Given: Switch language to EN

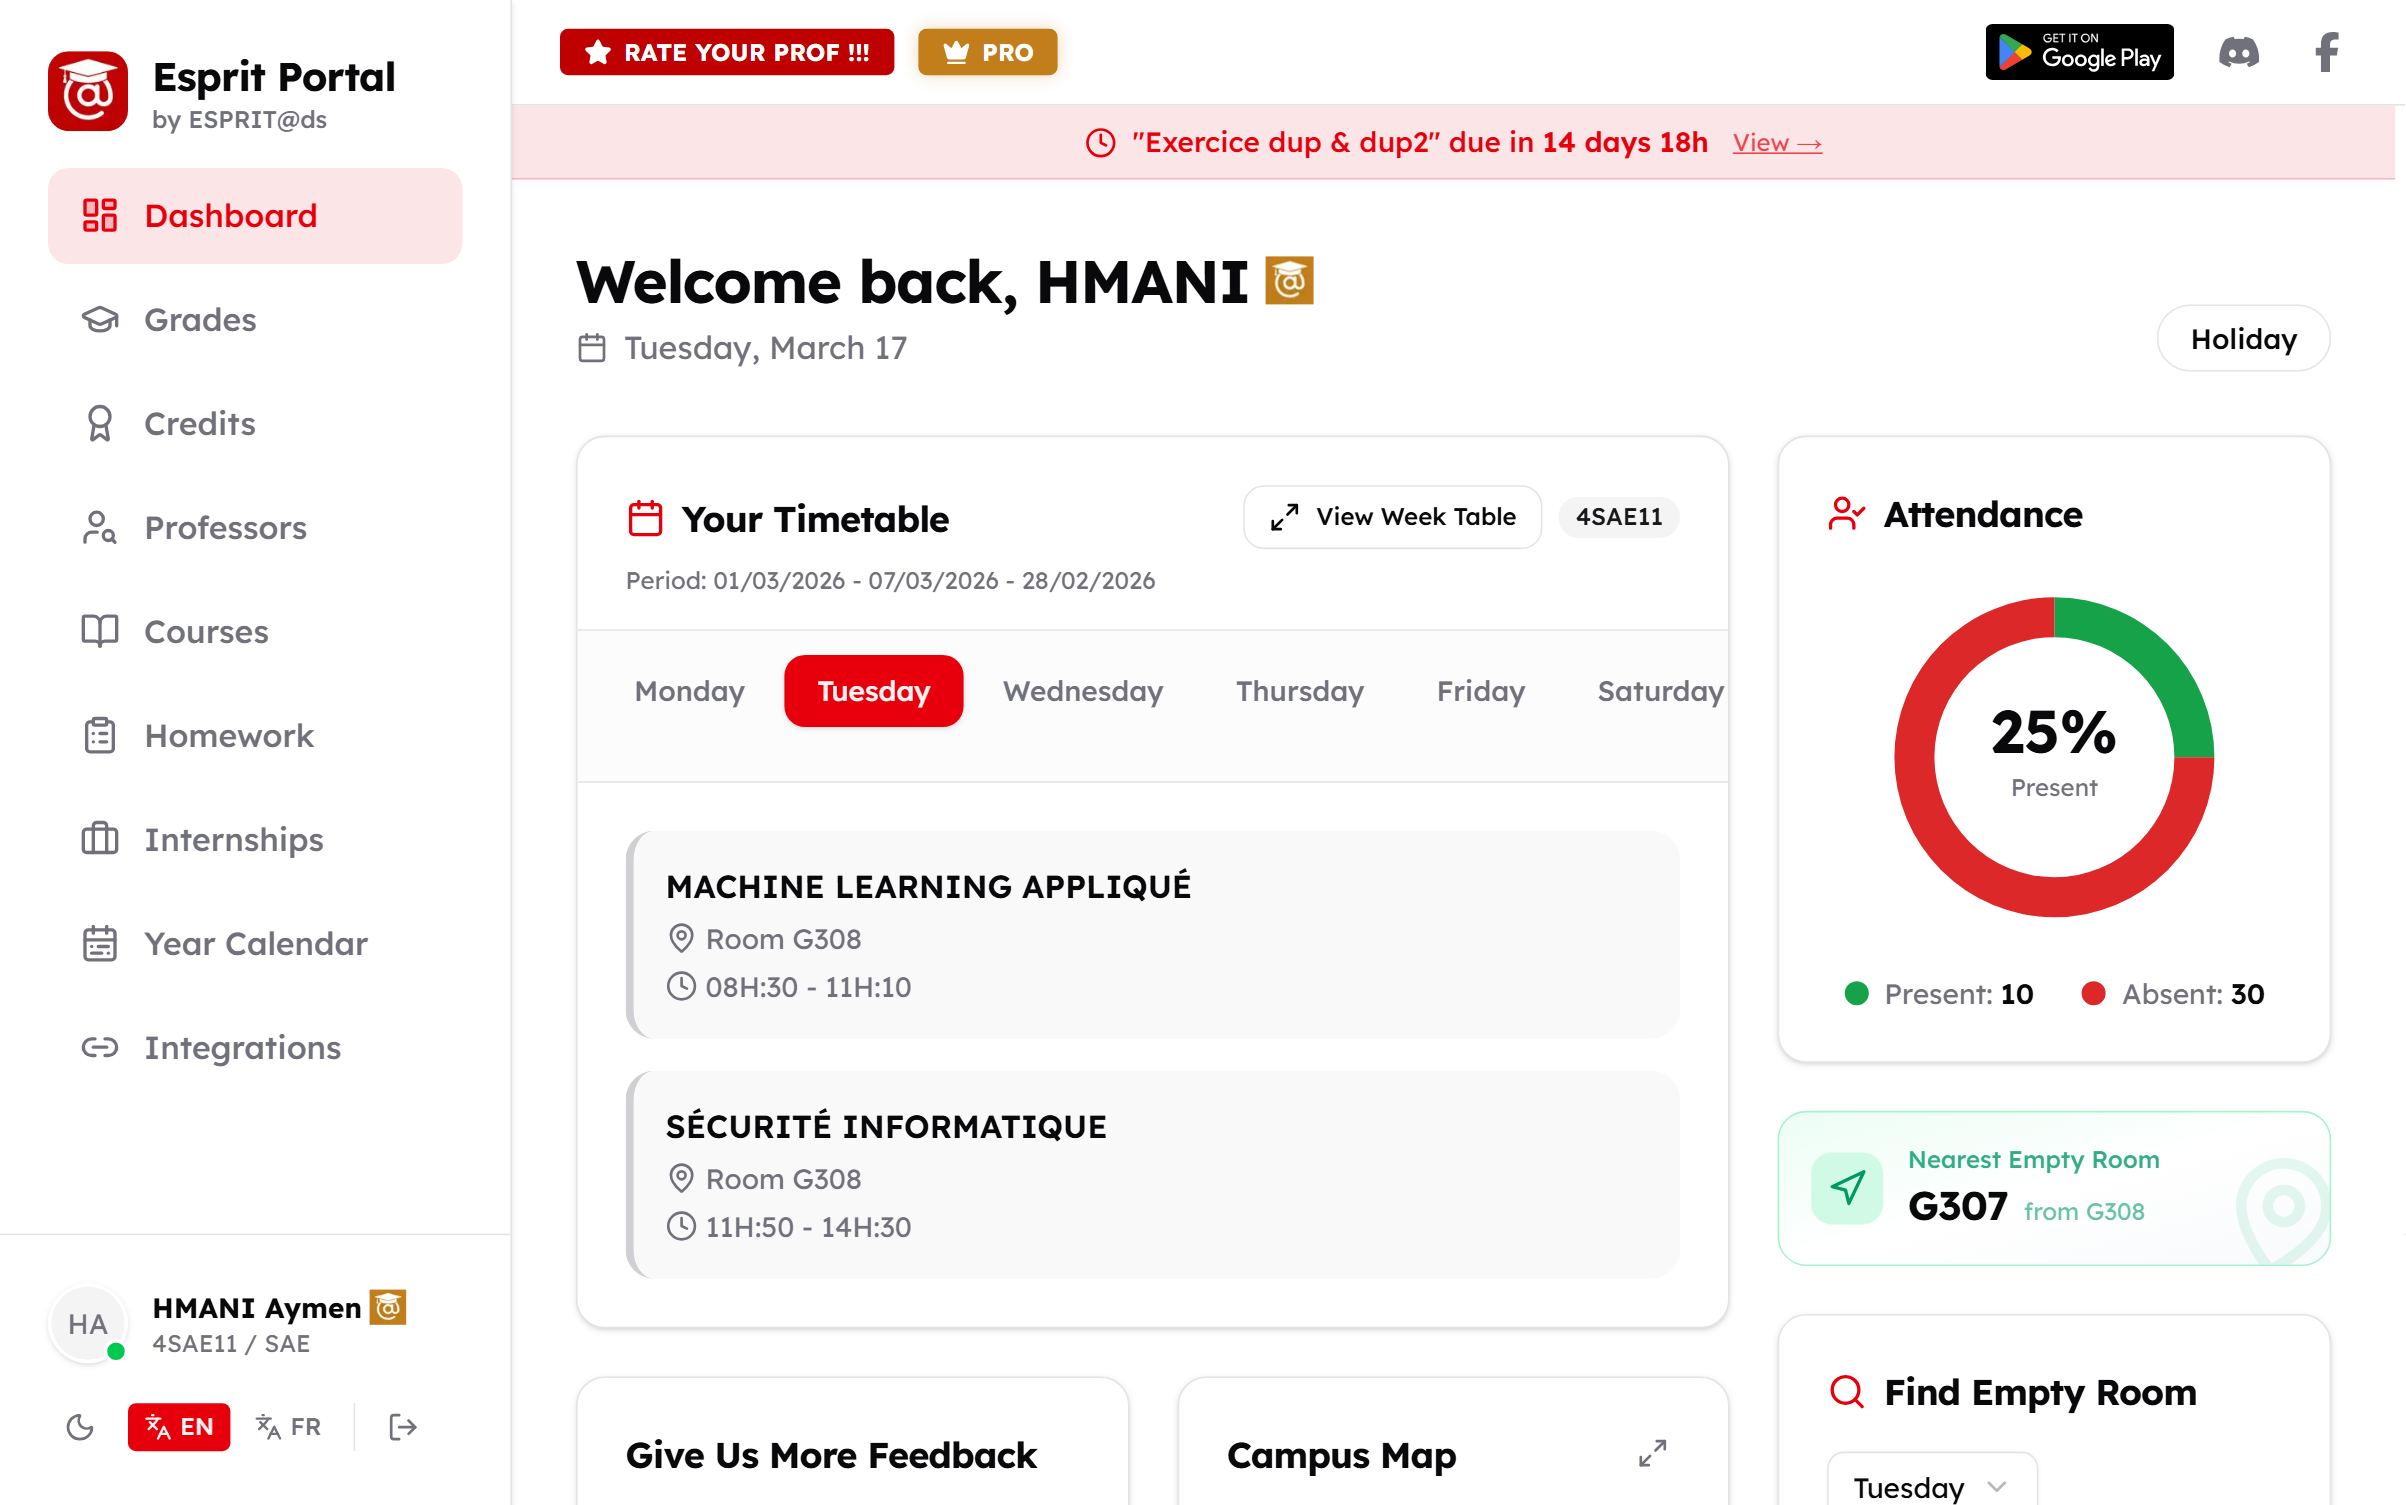Looking at the screenshot, I should 179,1427.
